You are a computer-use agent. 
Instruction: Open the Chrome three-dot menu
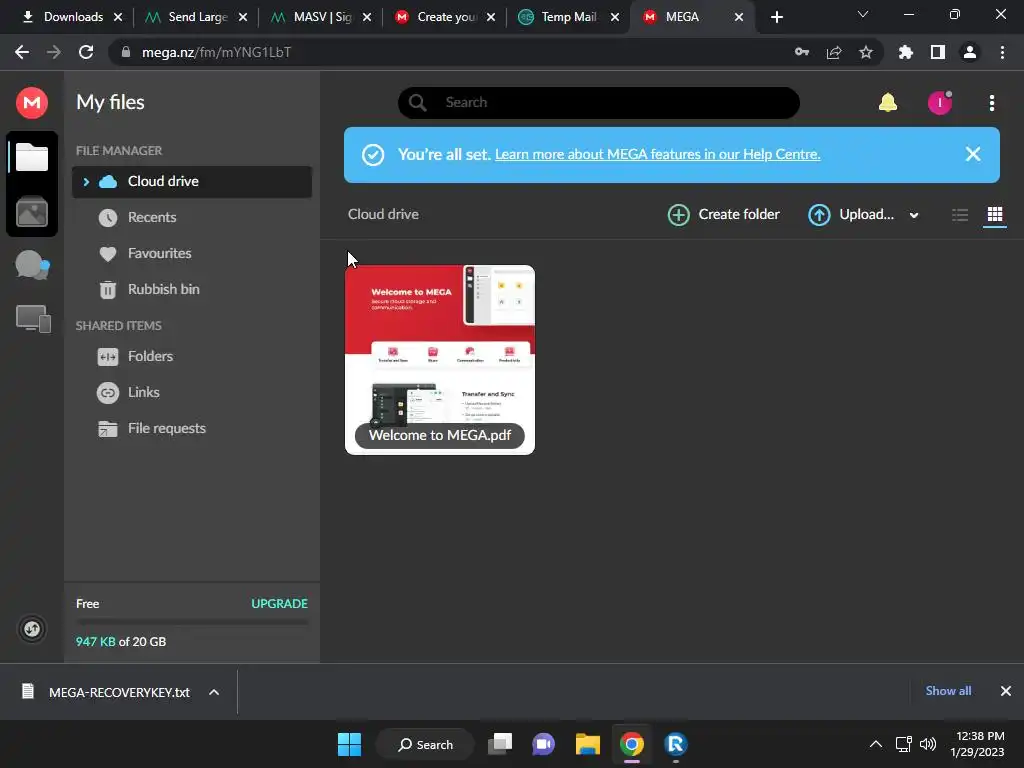(1002, 52)
